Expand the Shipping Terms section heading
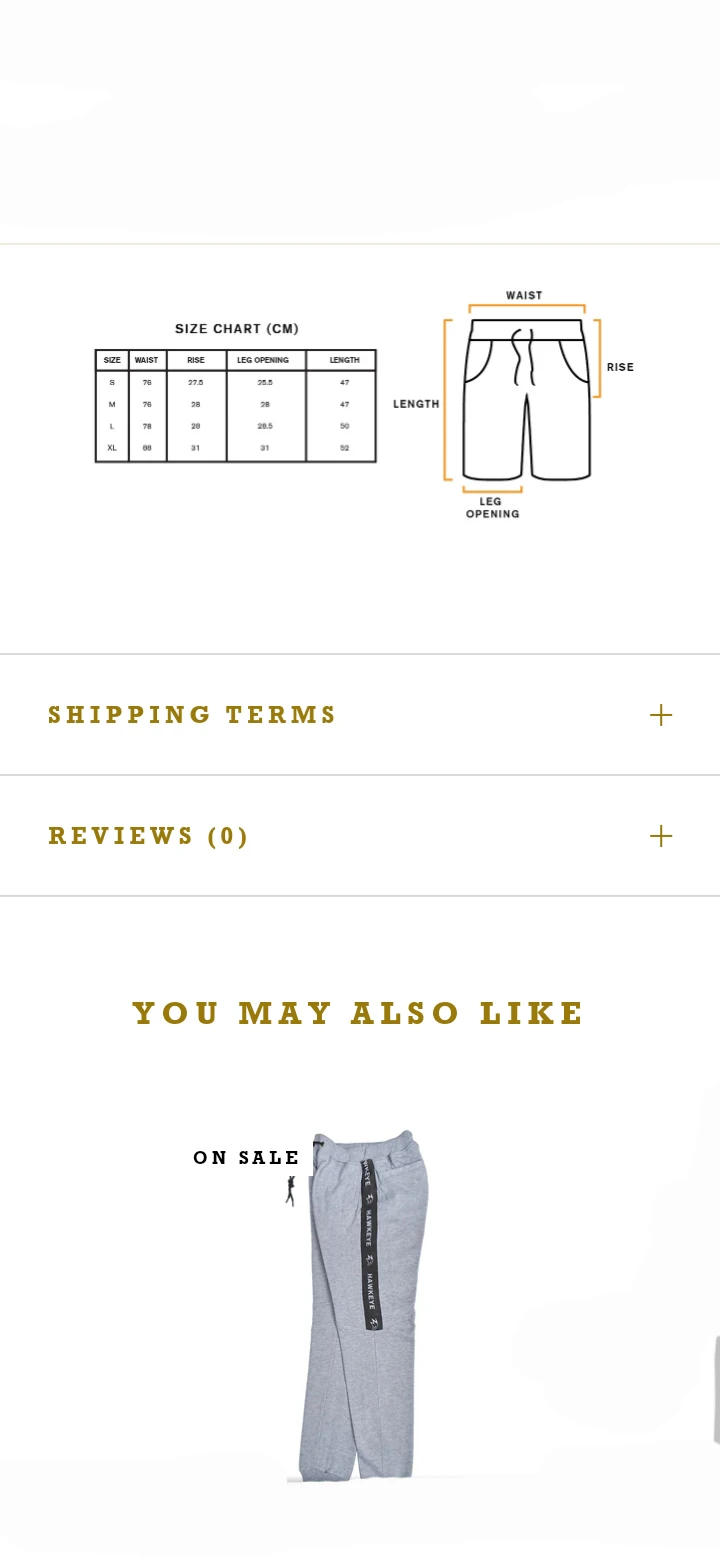Image resolution: width=720 pixels, height=1560 pixels. click(192, 715)
